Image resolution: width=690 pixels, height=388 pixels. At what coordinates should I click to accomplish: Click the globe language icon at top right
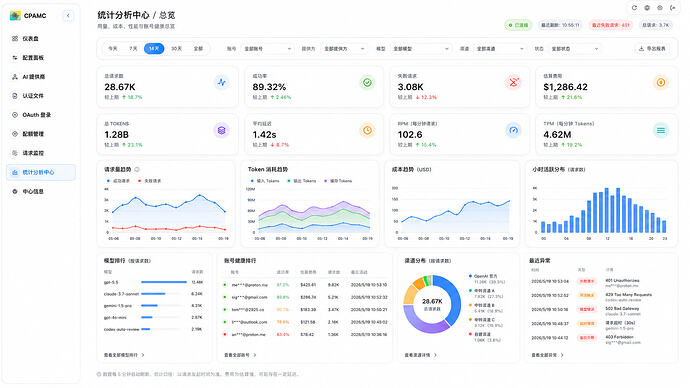coord(647,7)
